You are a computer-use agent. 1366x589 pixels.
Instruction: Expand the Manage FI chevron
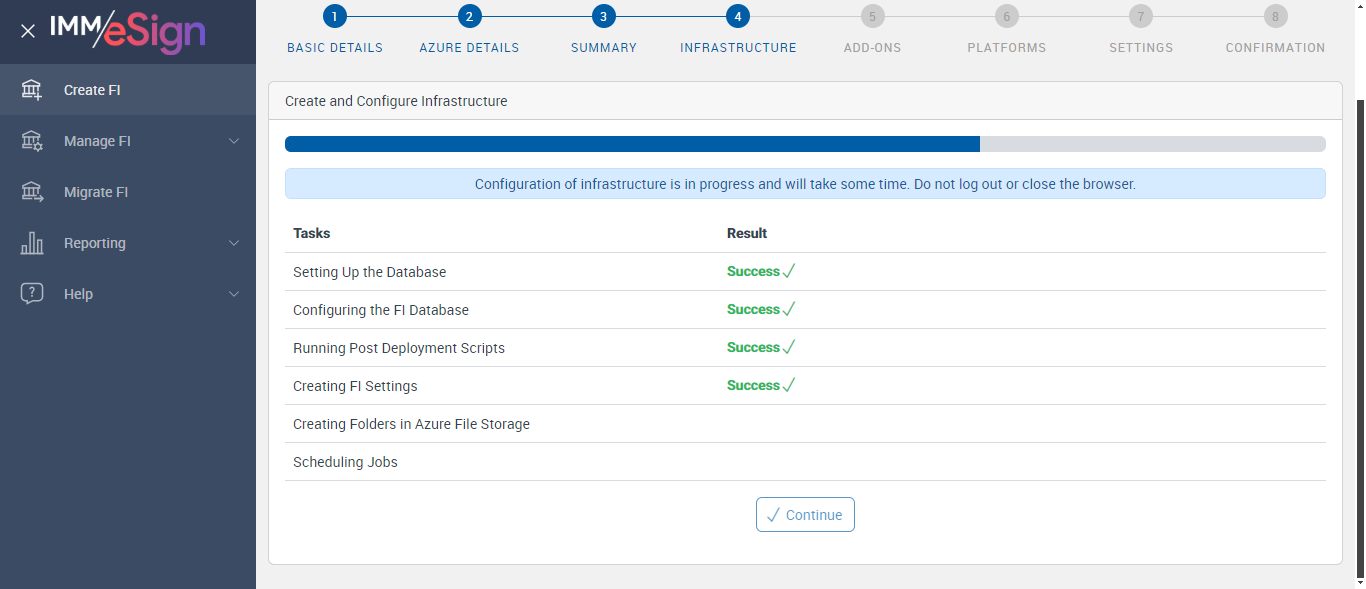point(234,141)
